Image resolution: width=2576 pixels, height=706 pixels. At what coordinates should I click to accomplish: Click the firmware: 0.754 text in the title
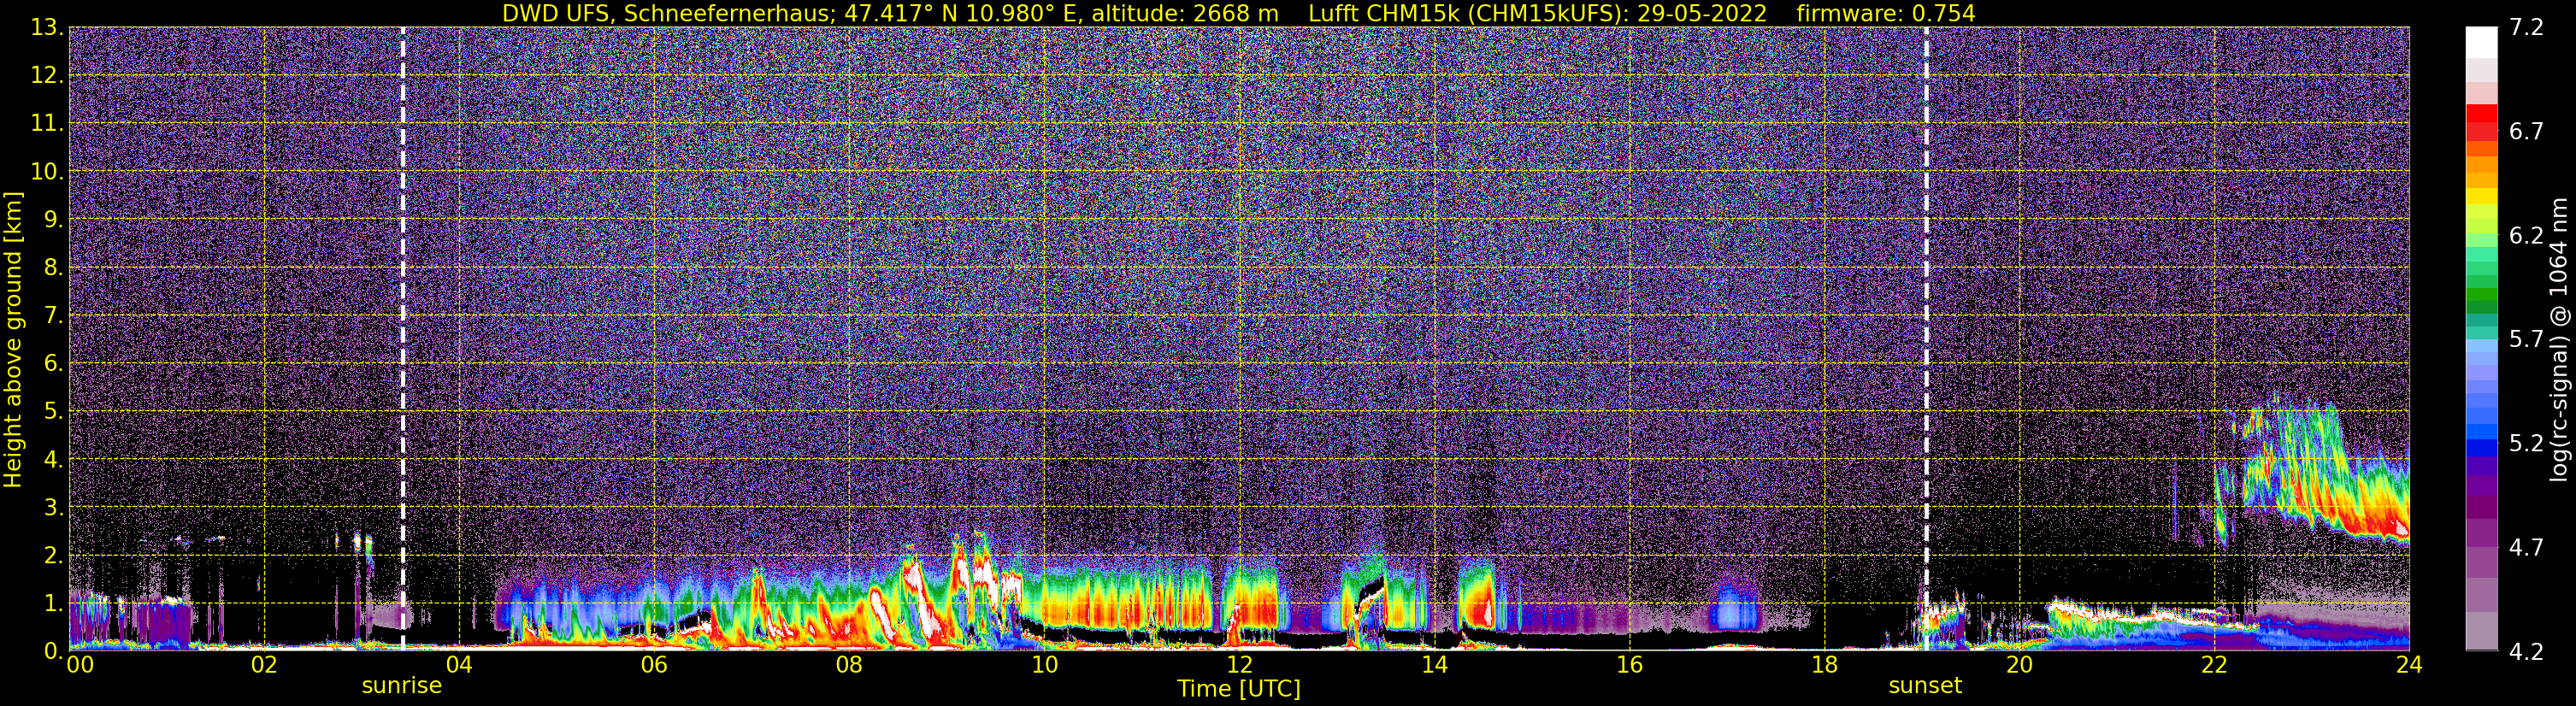(x=1885, y=13)
